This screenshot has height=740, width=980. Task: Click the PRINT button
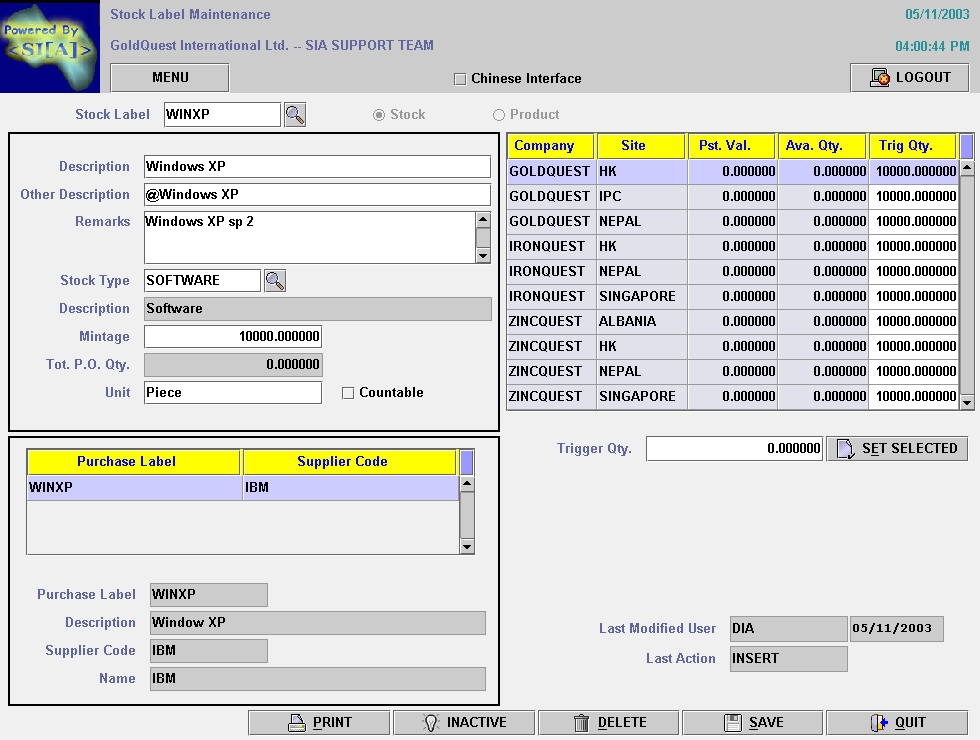[x=319, y=722]
